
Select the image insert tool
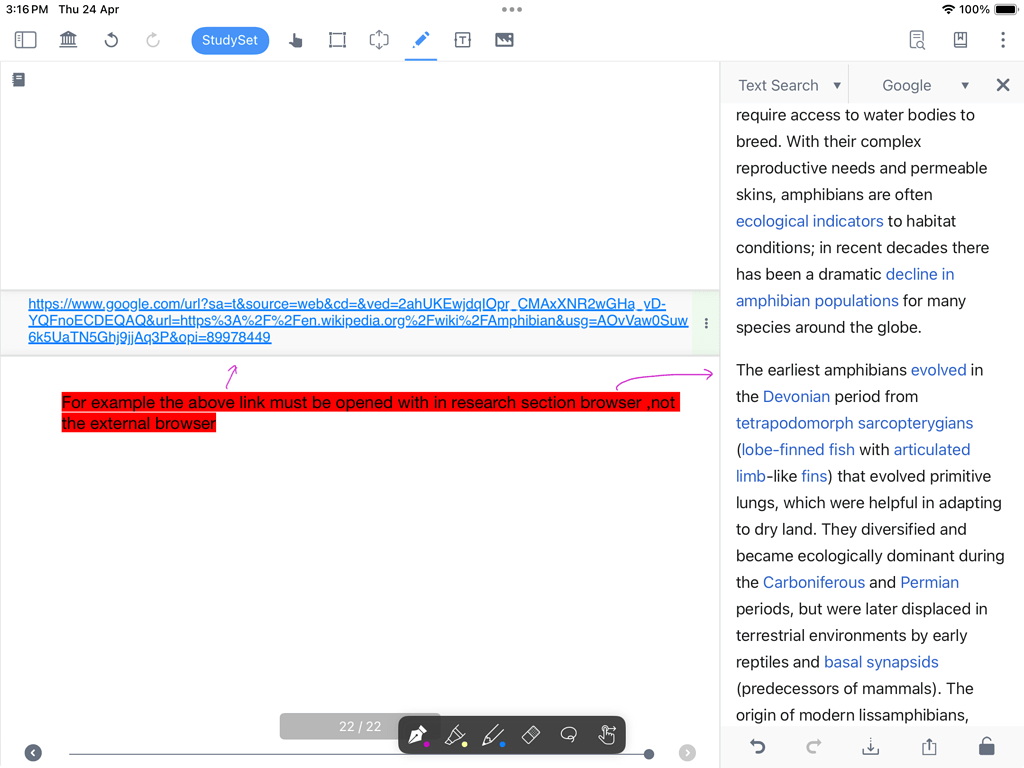(x=504, y=40)
